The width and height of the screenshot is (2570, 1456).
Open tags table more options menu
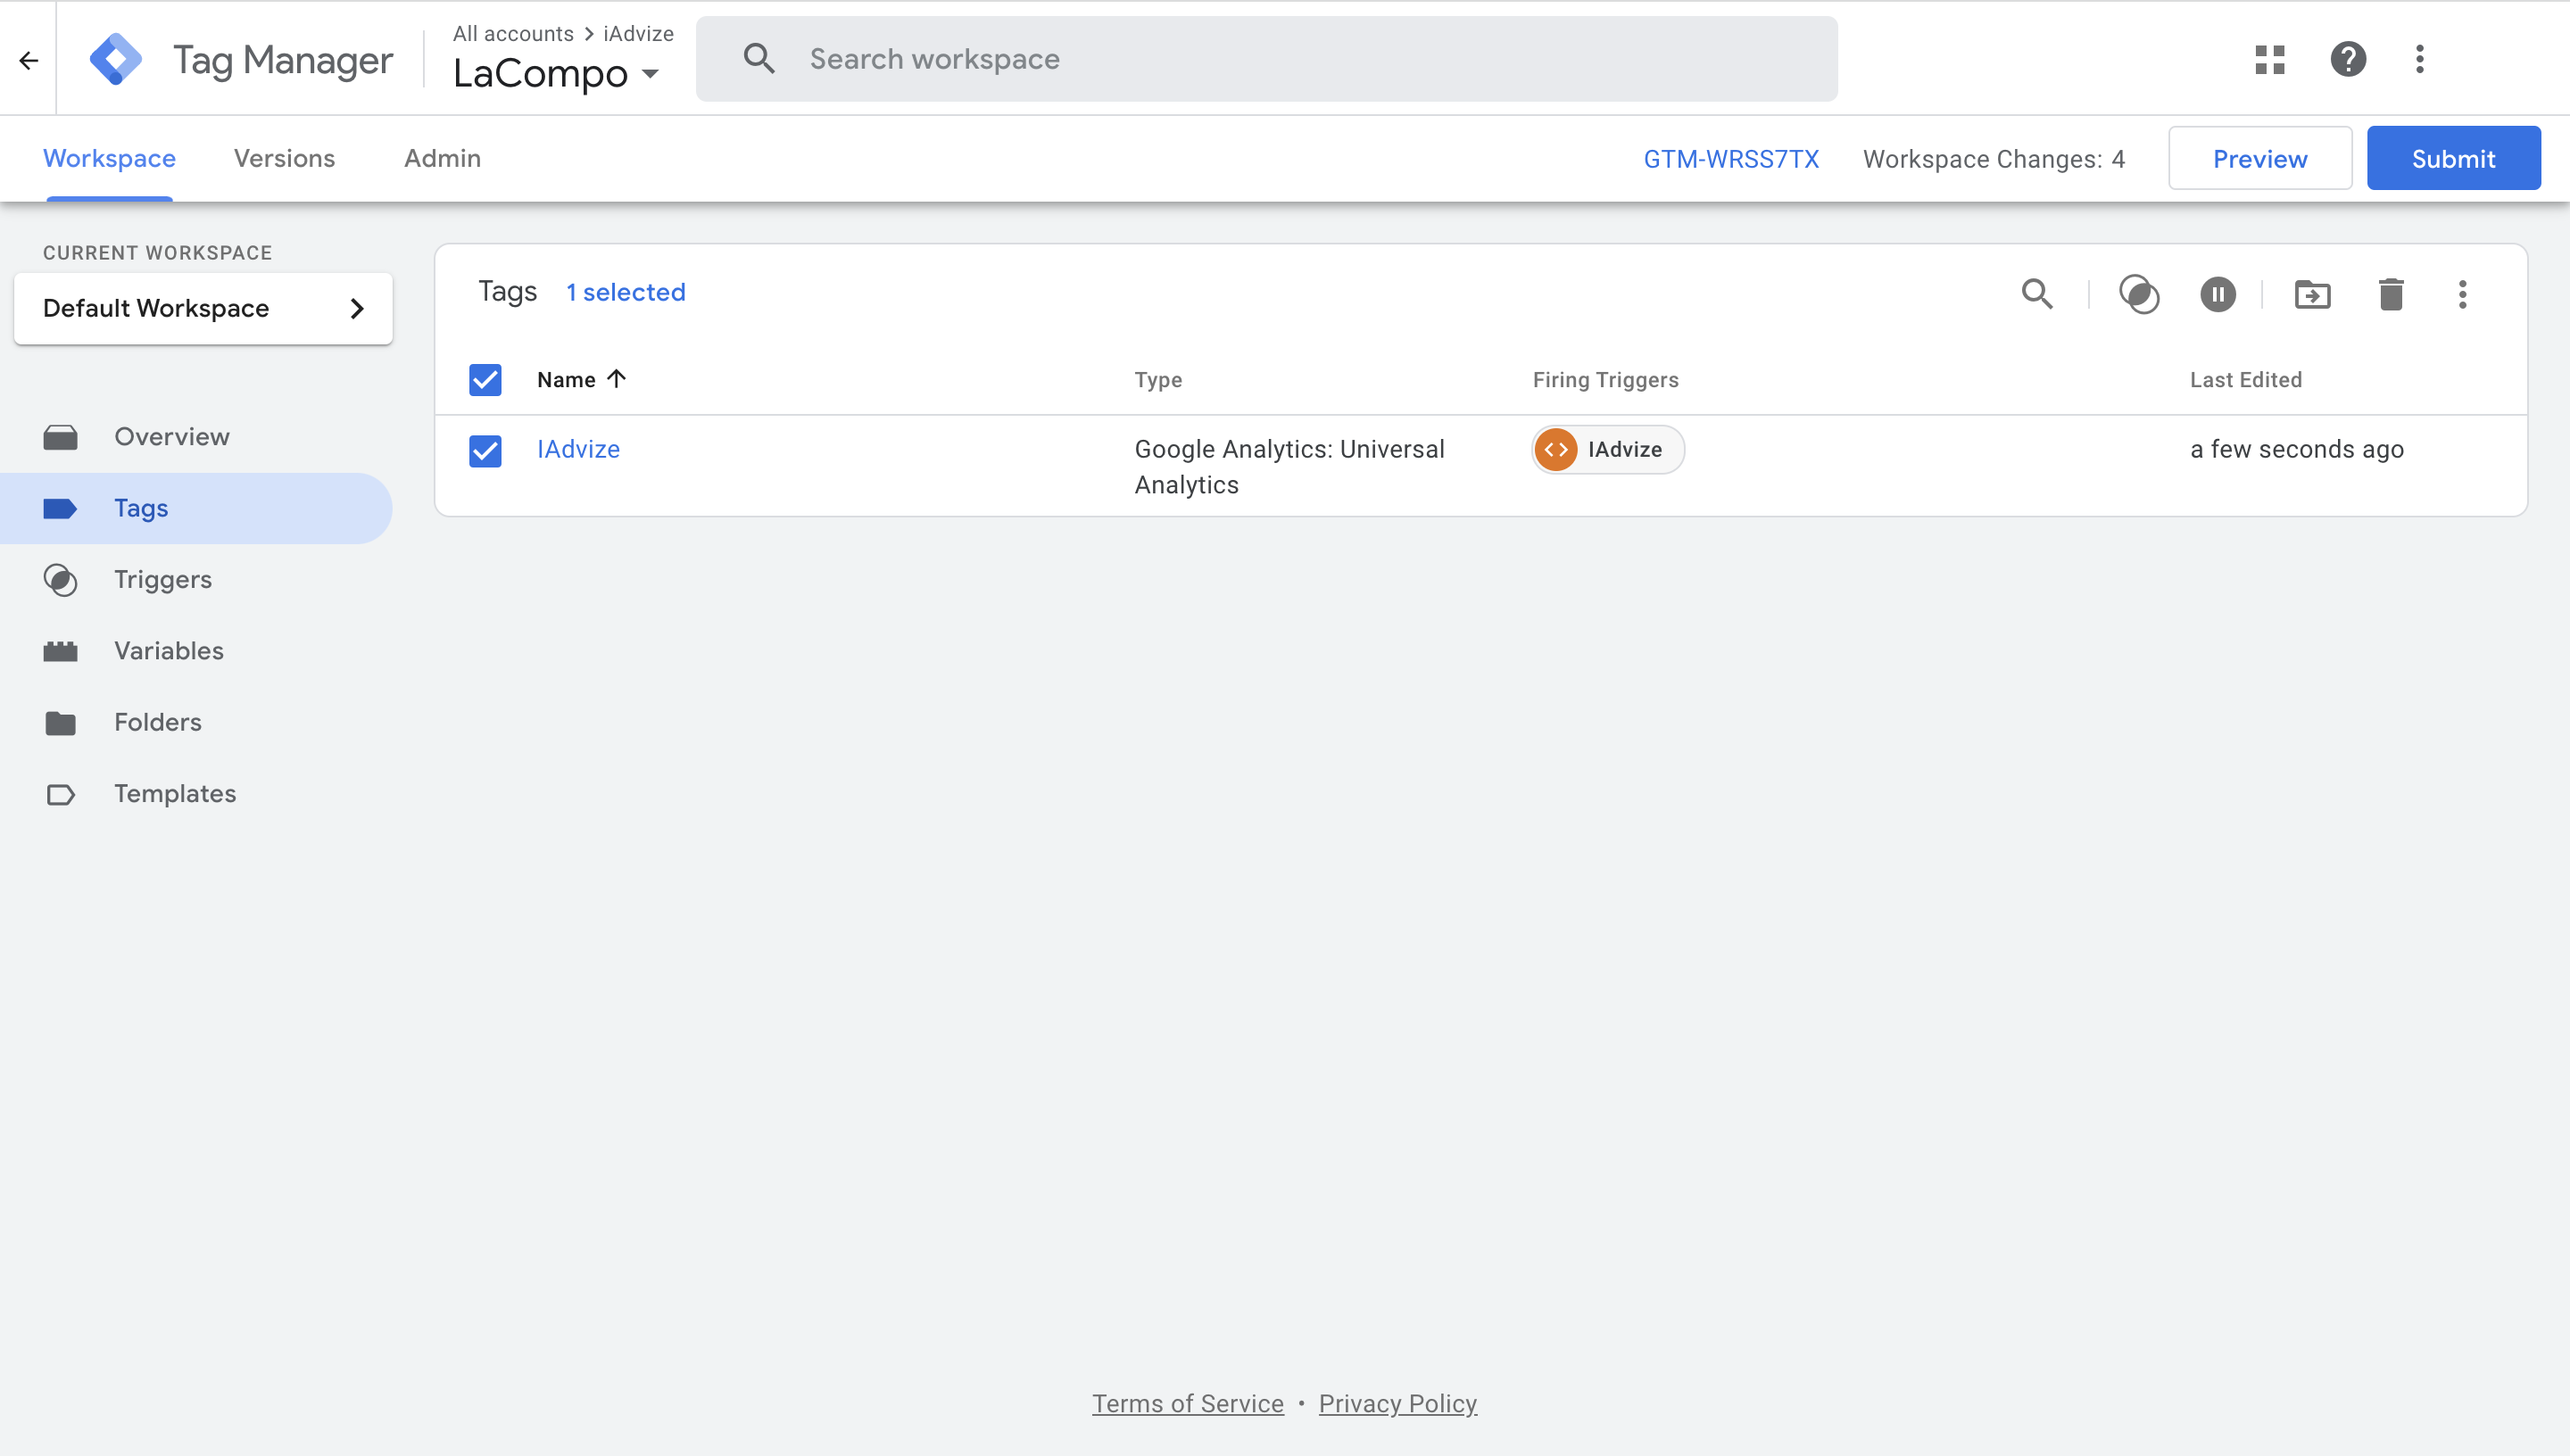click(2462, 294)
